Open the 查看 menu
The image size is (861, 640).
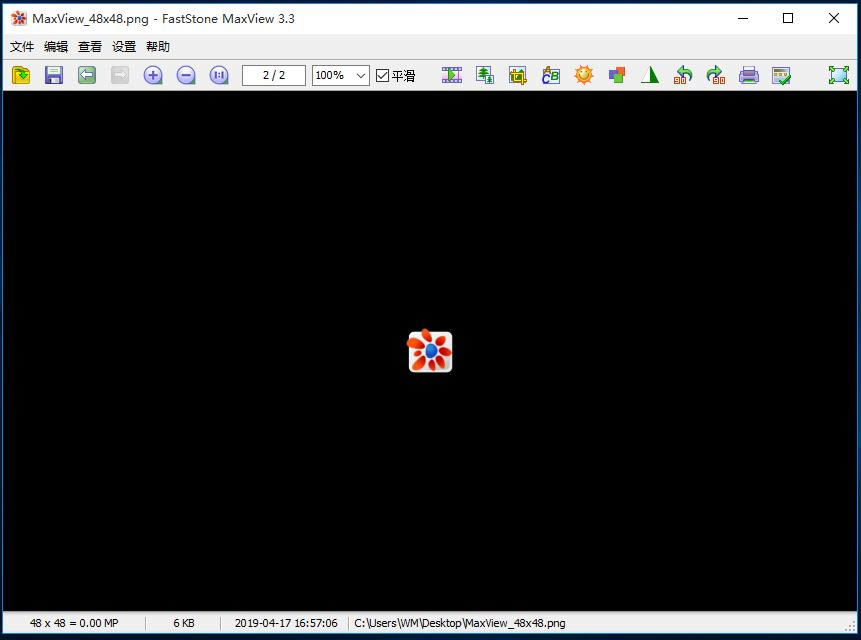90,47
